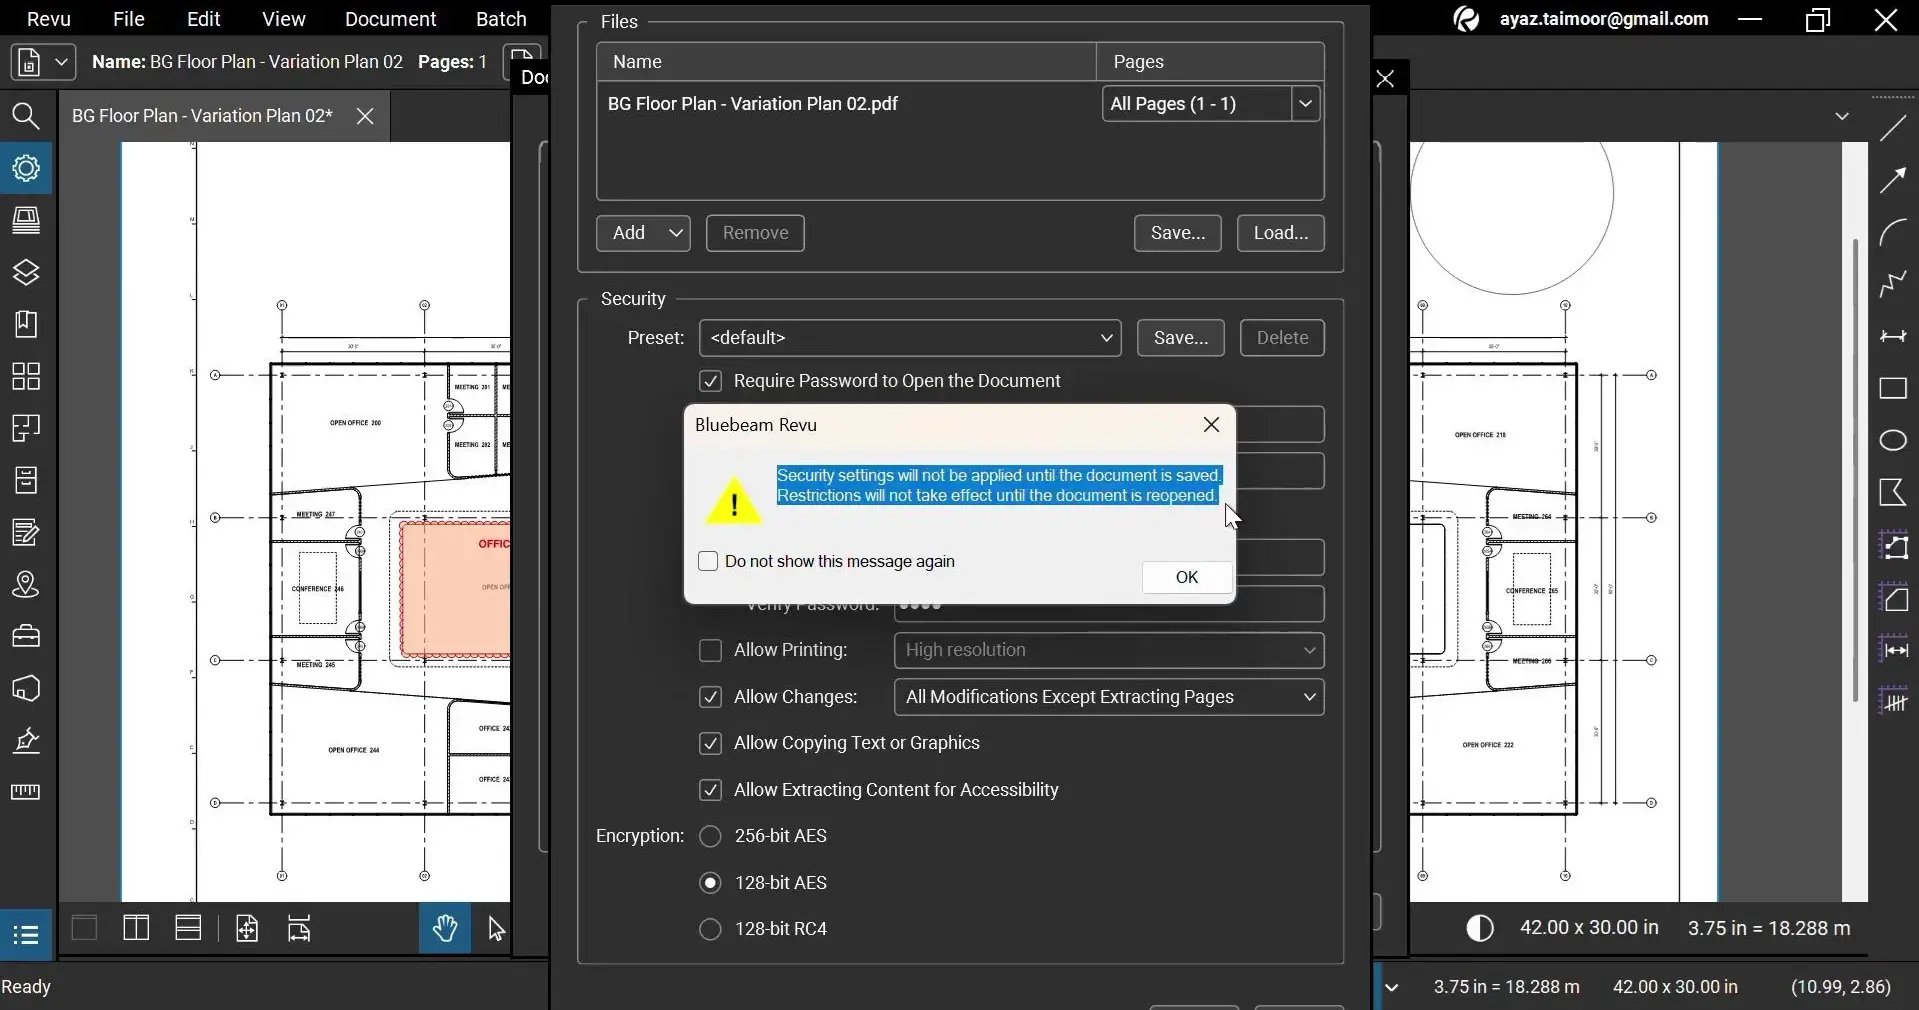
Task: Select 128-bit RC4 encryption
Action: pyautogui.click(x=710, y=929)
